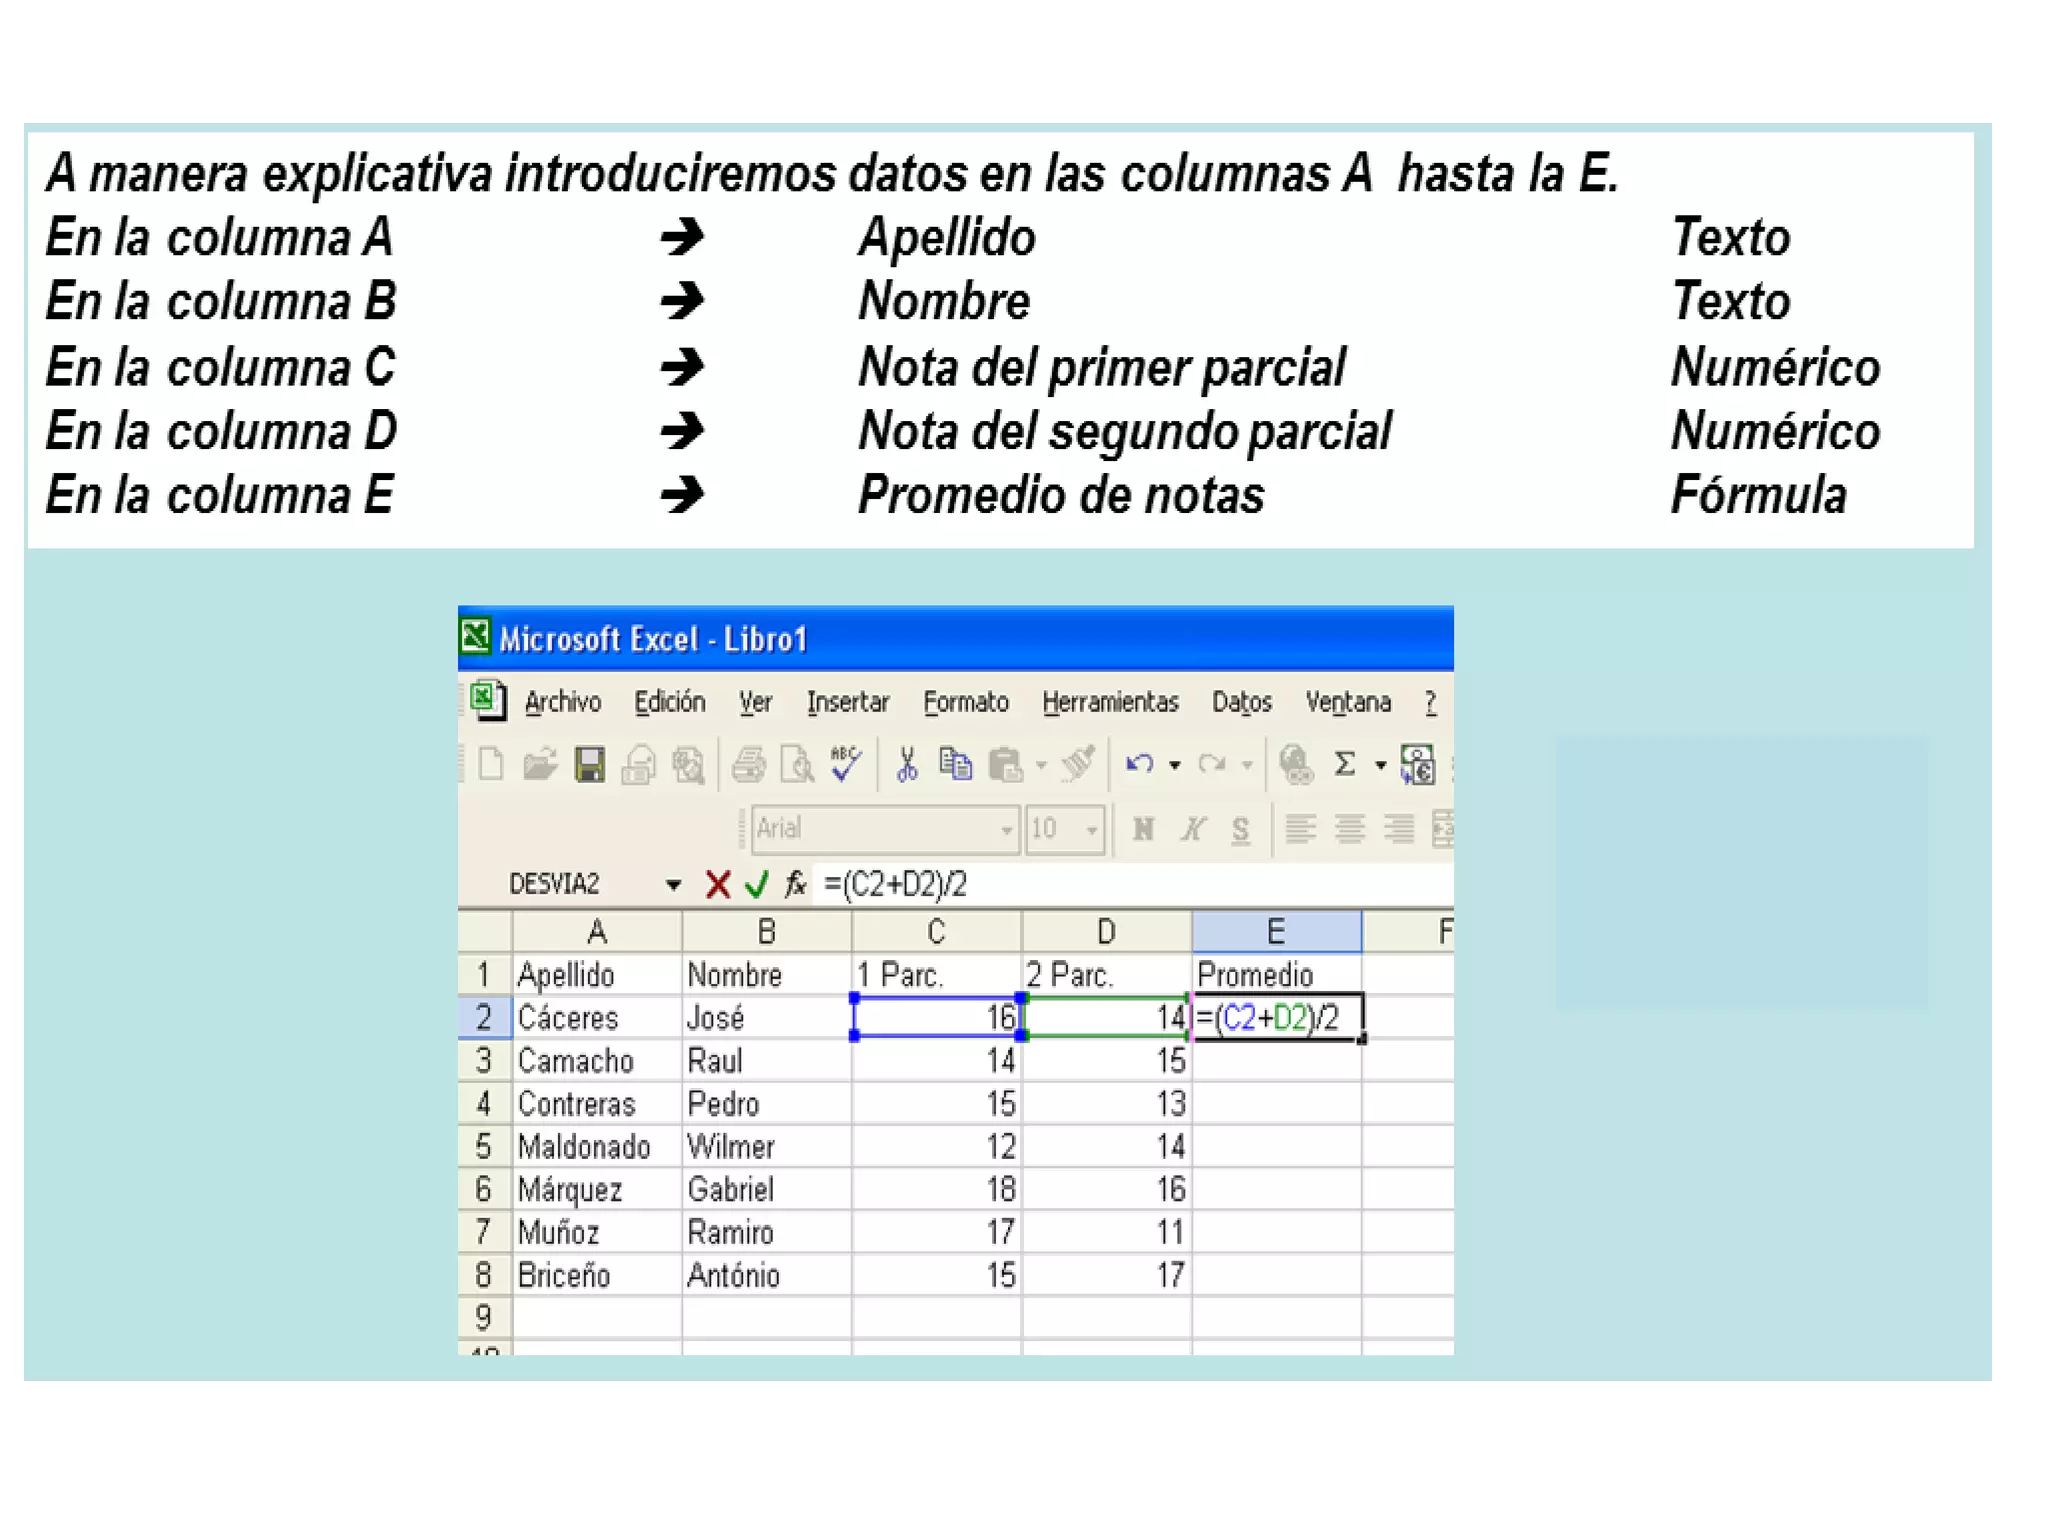The image size is (2048, 1536).
Task: Open the Herramientas menu
Action: (x=1110, y=703)
